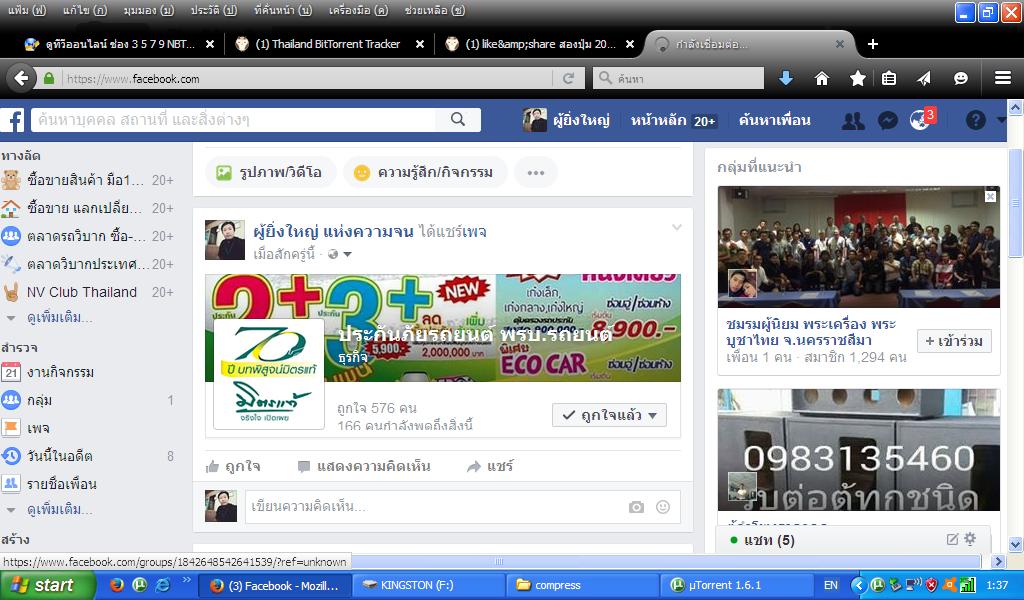Select รูปภาพ/วิดีโอ photo video option
The width and height of the screenshot is (1024, 600).
(270, 172)
